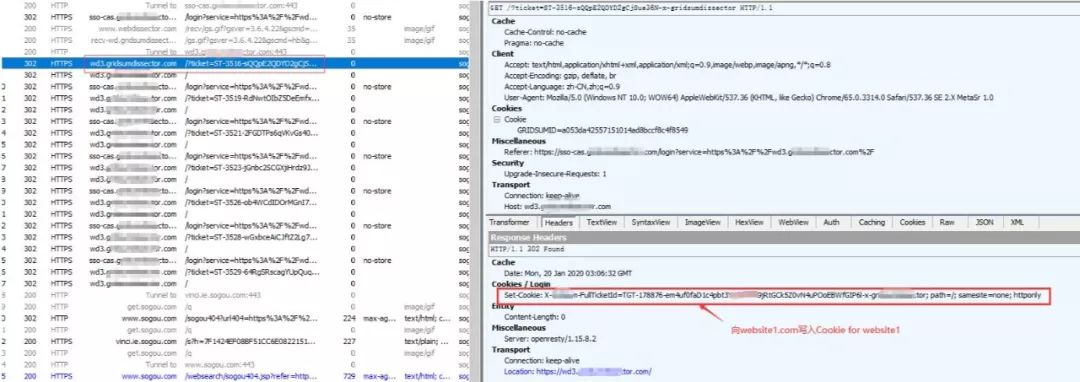Select the Content-Length: 0 header
Image resolution: width=1080 pixels, height=382 pixels.
click(x=534, y=317)
